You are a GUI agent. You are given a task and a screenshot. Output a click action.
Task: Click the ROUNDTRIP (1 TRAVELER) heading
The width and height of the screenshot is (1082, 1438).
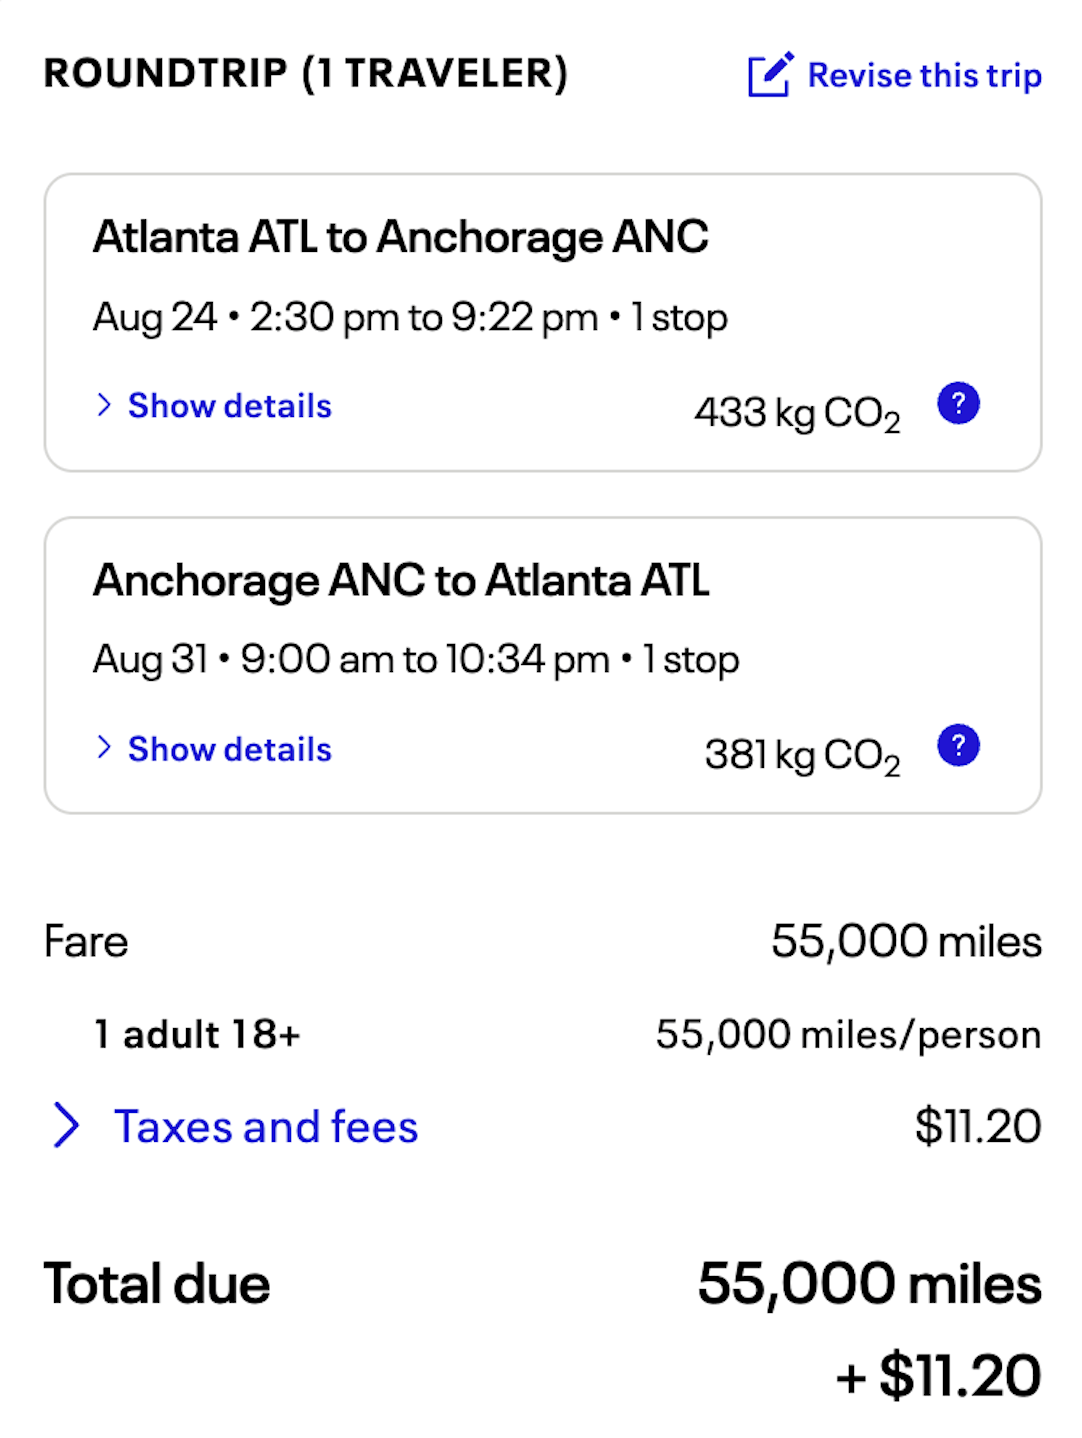[306, 73]
